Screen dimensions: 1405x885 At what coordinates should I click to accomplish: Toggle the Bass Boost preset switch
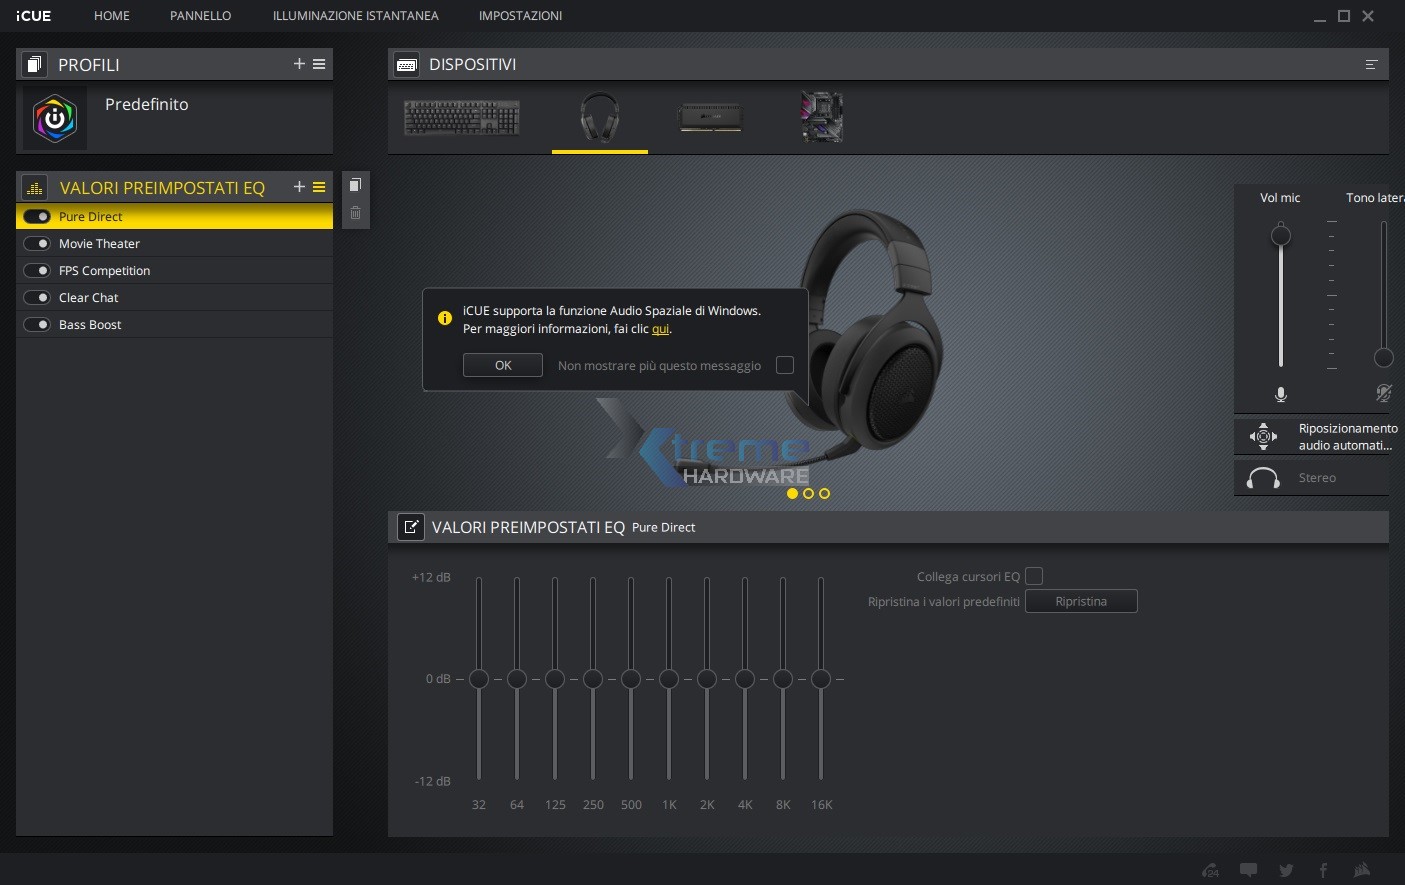37,324
